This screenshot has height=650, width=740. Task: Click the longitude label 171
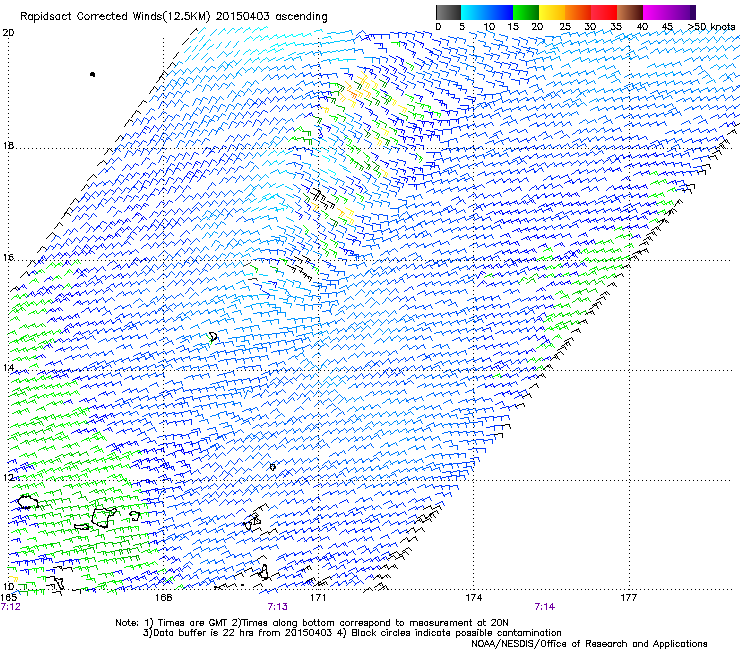click(x=318, y=598)
